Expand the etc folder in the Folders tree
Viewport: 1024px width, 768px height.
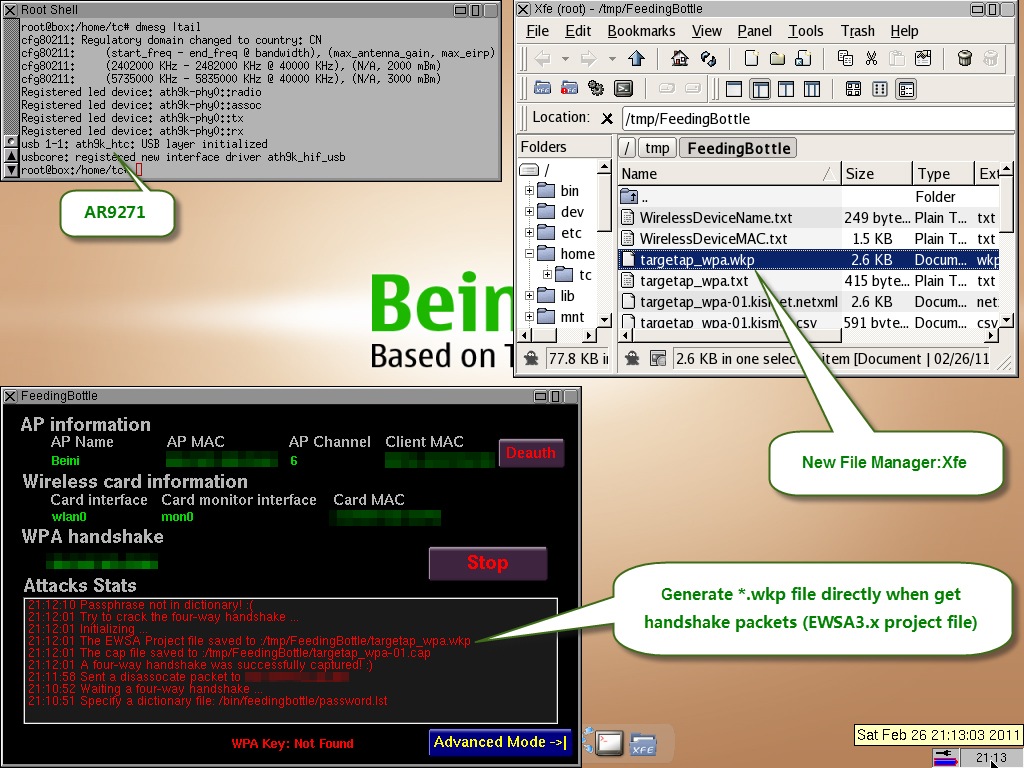coord(529,232)
